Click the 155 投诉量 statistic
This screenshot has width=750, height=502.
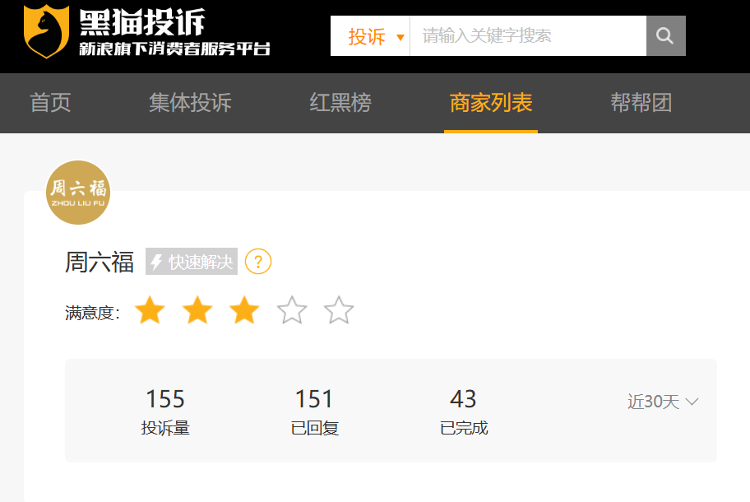[165, 412]
